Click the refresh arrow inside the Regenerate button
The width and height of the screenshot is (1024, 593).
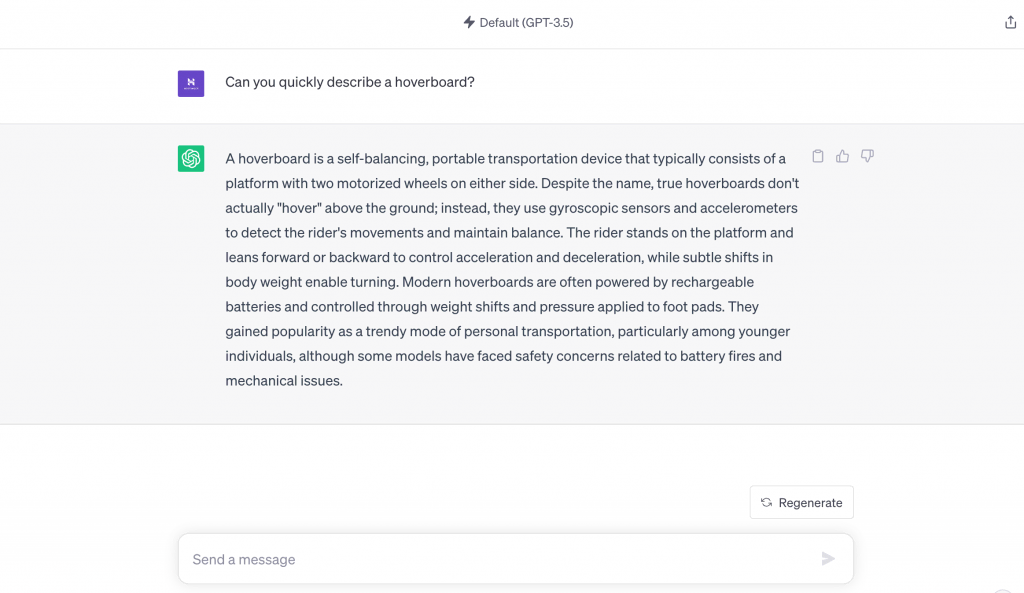tap(765, 502)
